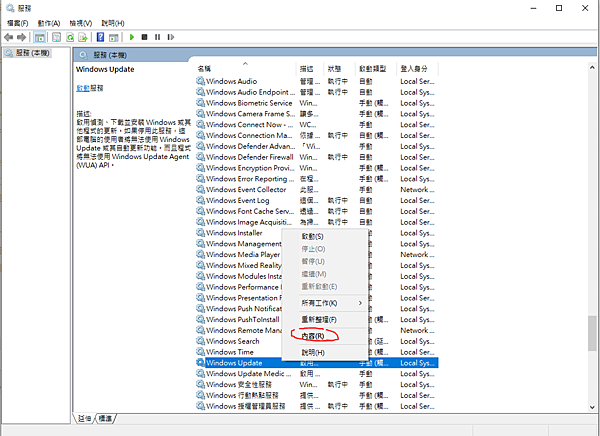Image resolution: width=600 pixels, height=436 pixels.
Task: Start the service with green play icon
Action: click(132, 37)
